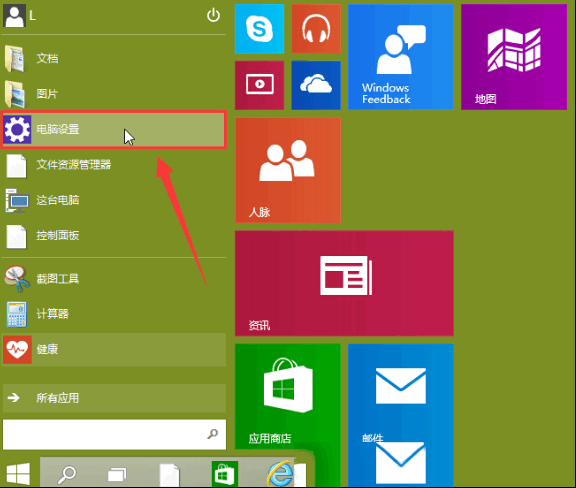The image size is (576, 488).
Task: Open the 图片 pictures folder
Action: (x=114, y=94)
